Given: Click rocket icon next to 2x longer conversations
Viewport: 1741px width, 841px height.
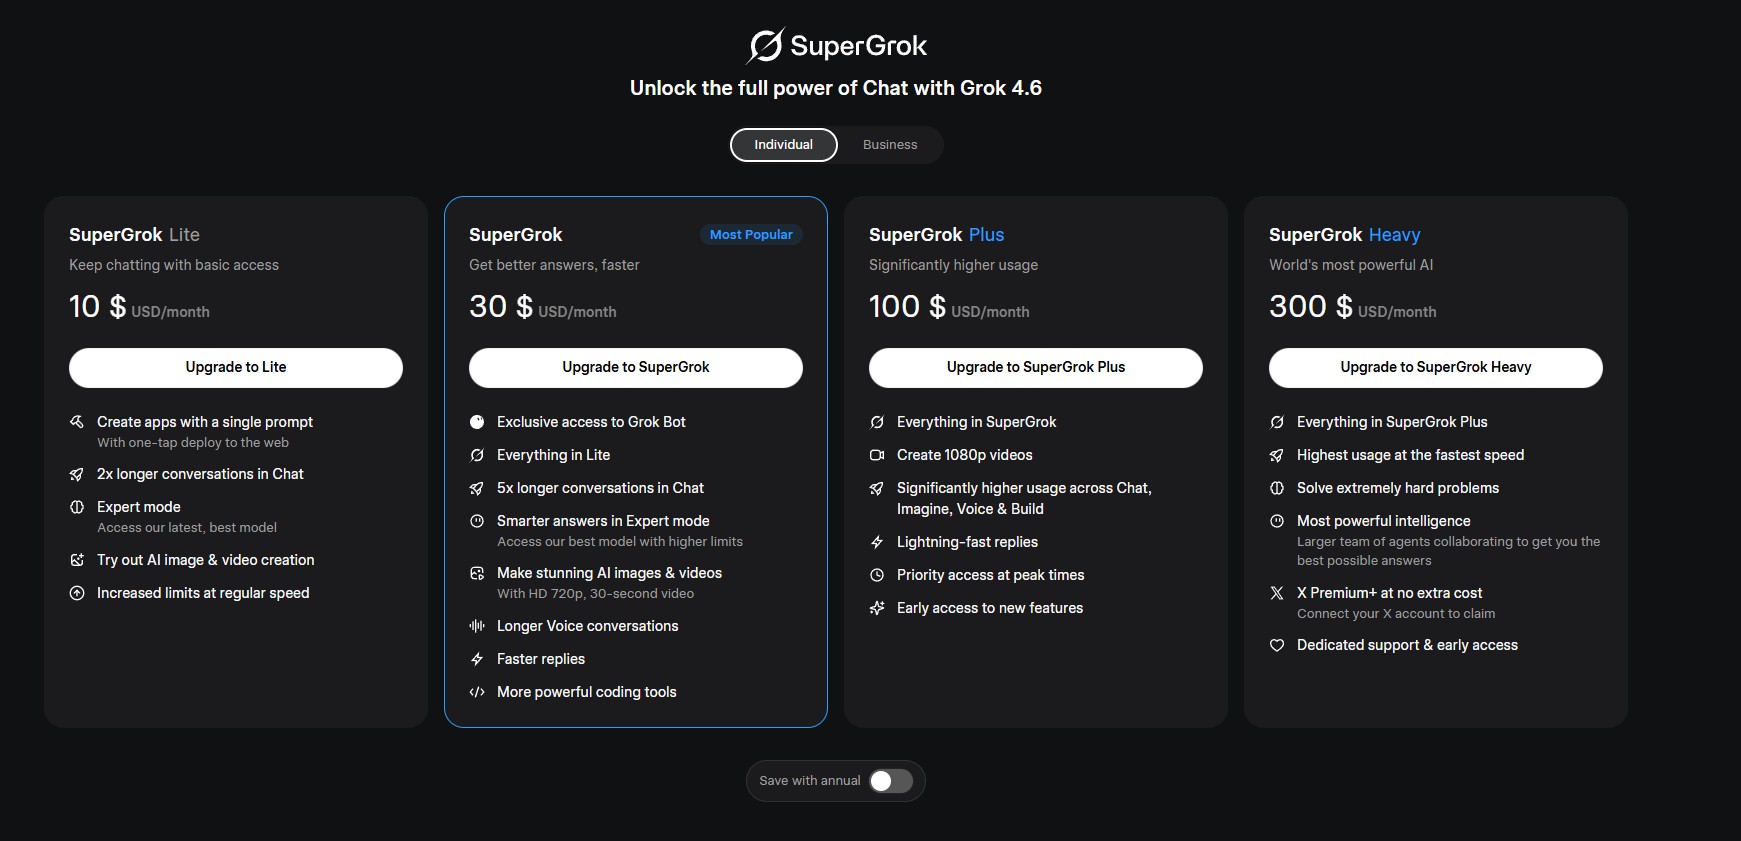Looking at the screenshot, I should click(77, 474).
